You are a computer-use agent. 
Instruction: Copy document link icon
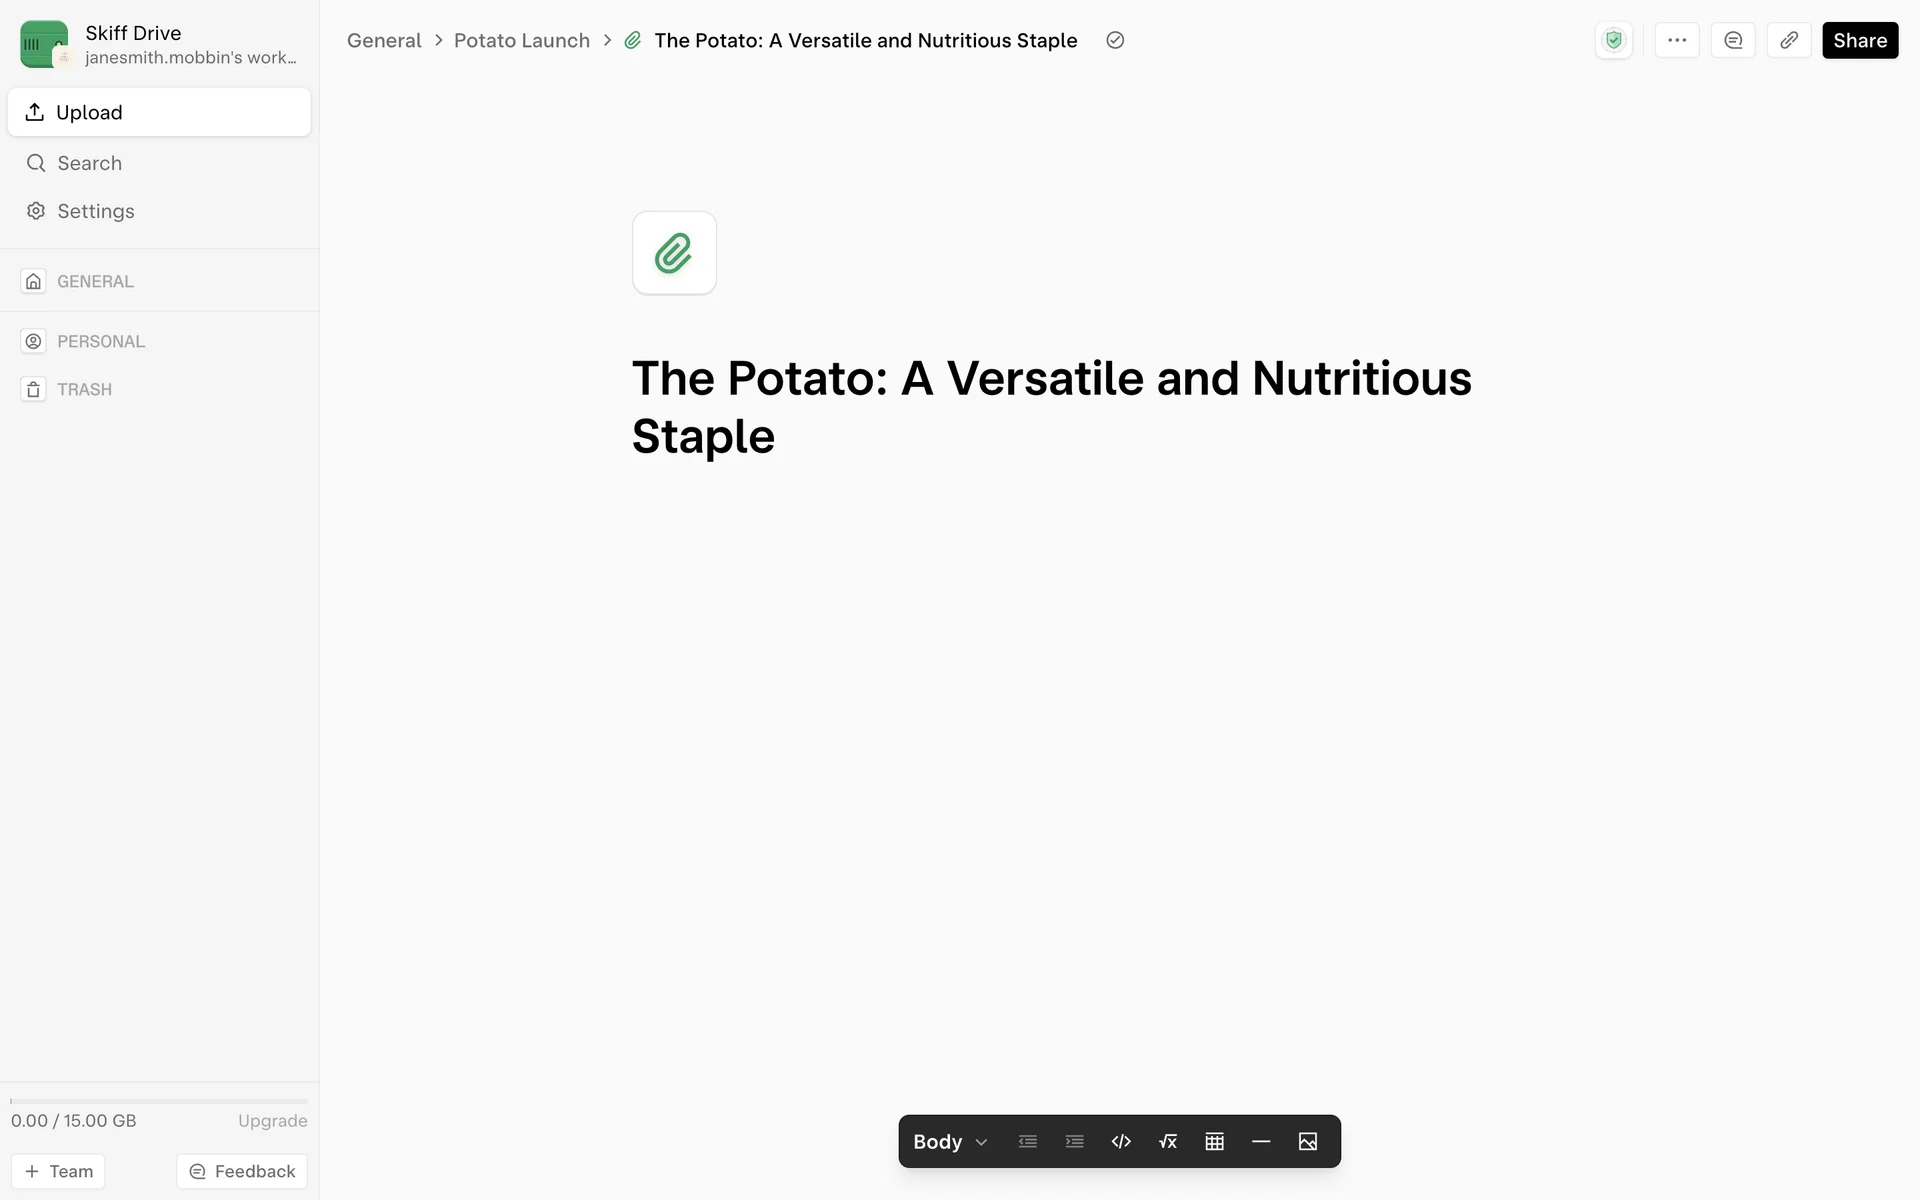1789,40
